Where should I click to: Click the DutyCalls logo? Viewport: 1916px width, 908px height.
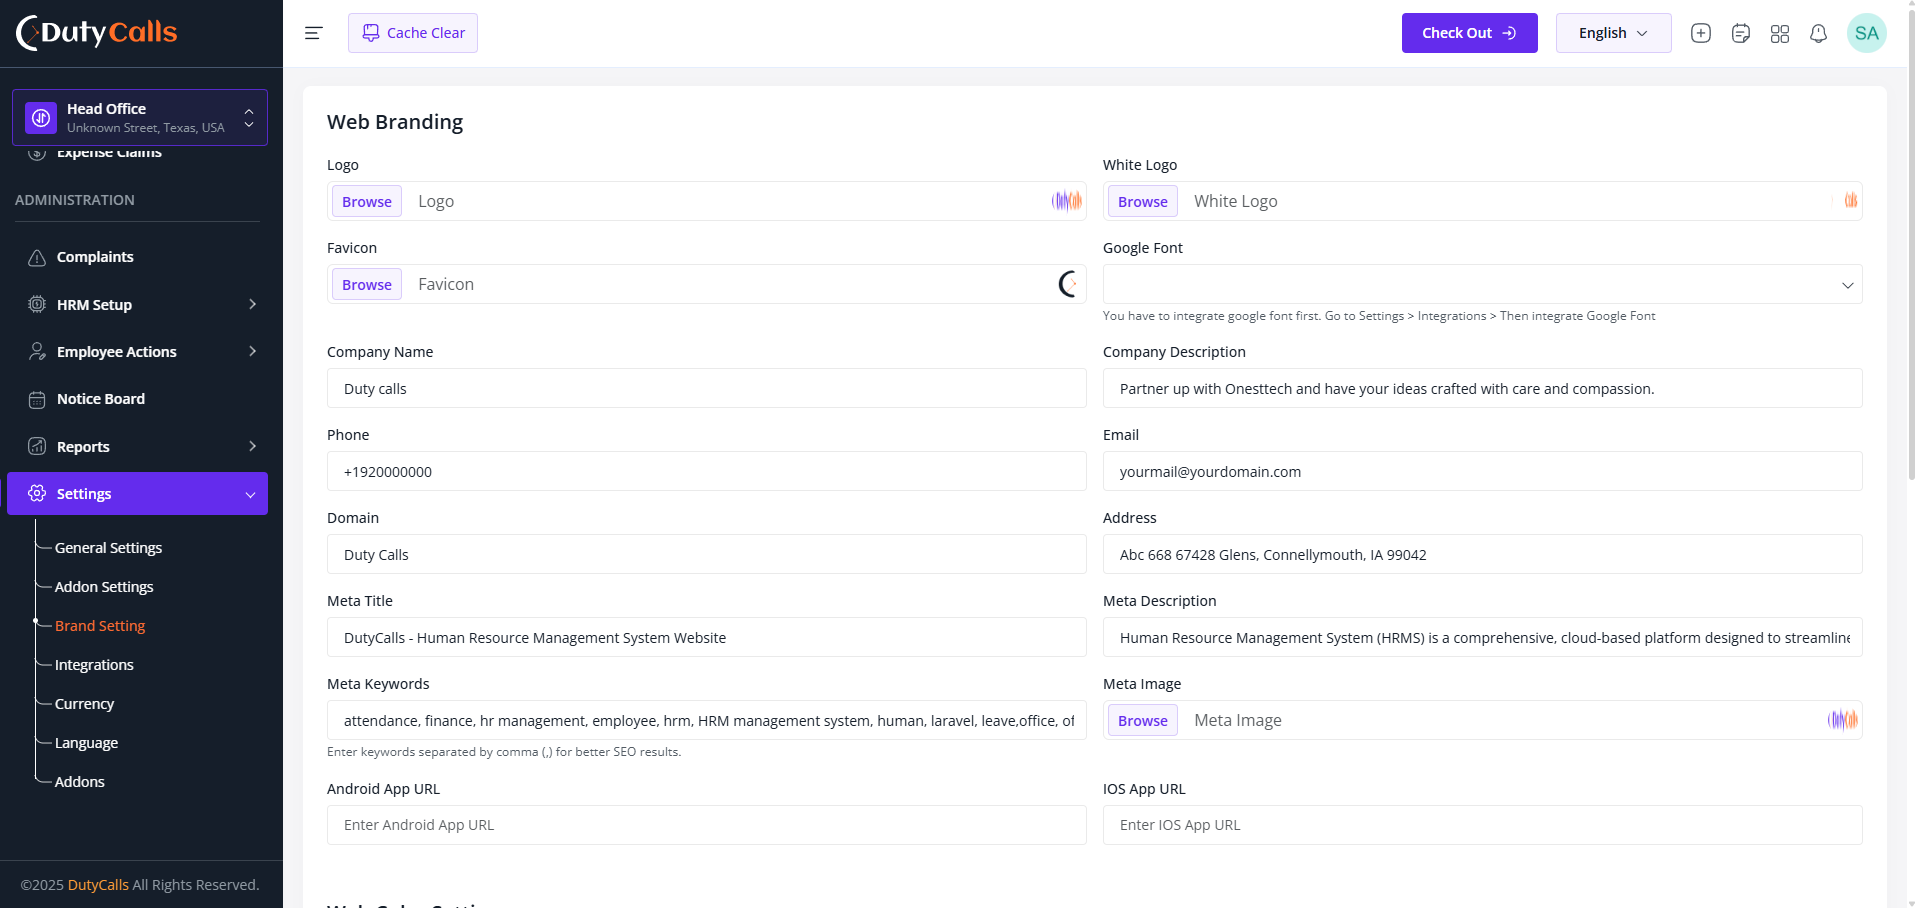pyautogui.click(x=97, y=32)
